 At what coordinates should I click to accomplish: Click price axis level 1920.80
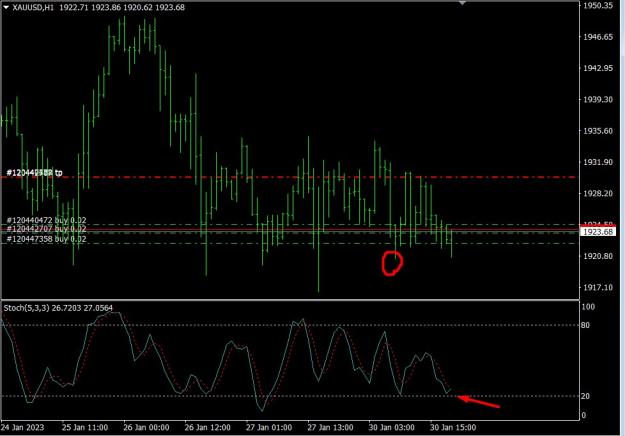click(598, 256)
